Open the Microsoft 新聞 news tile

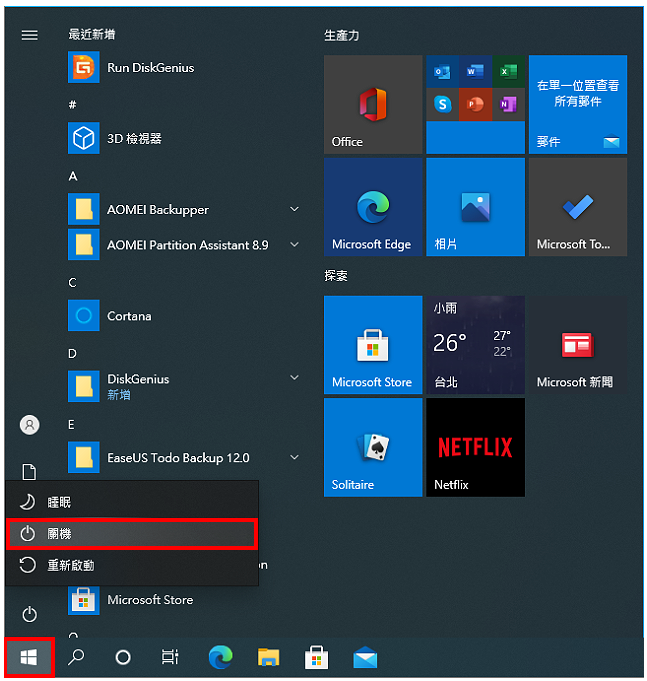pos(578,345)
